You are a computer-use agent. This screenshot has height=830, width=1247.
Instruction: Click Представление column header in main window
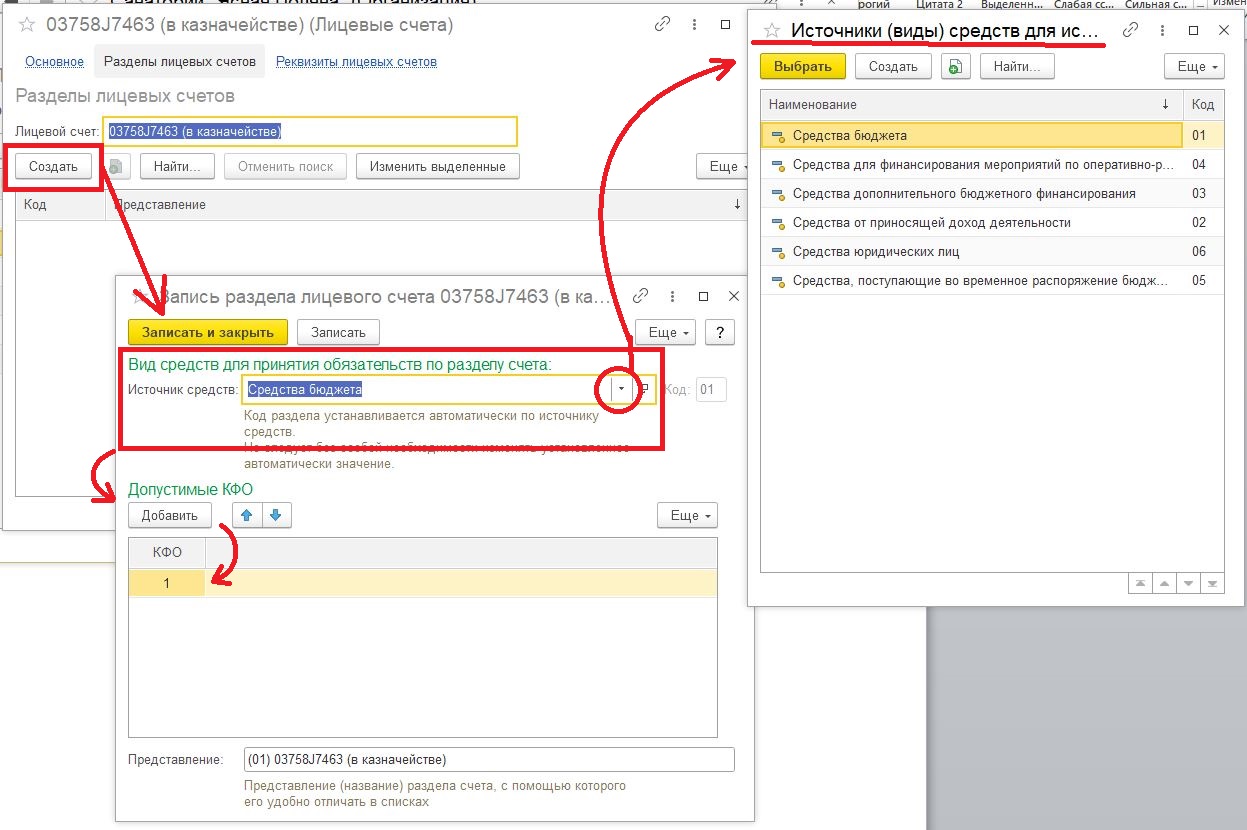427,204
